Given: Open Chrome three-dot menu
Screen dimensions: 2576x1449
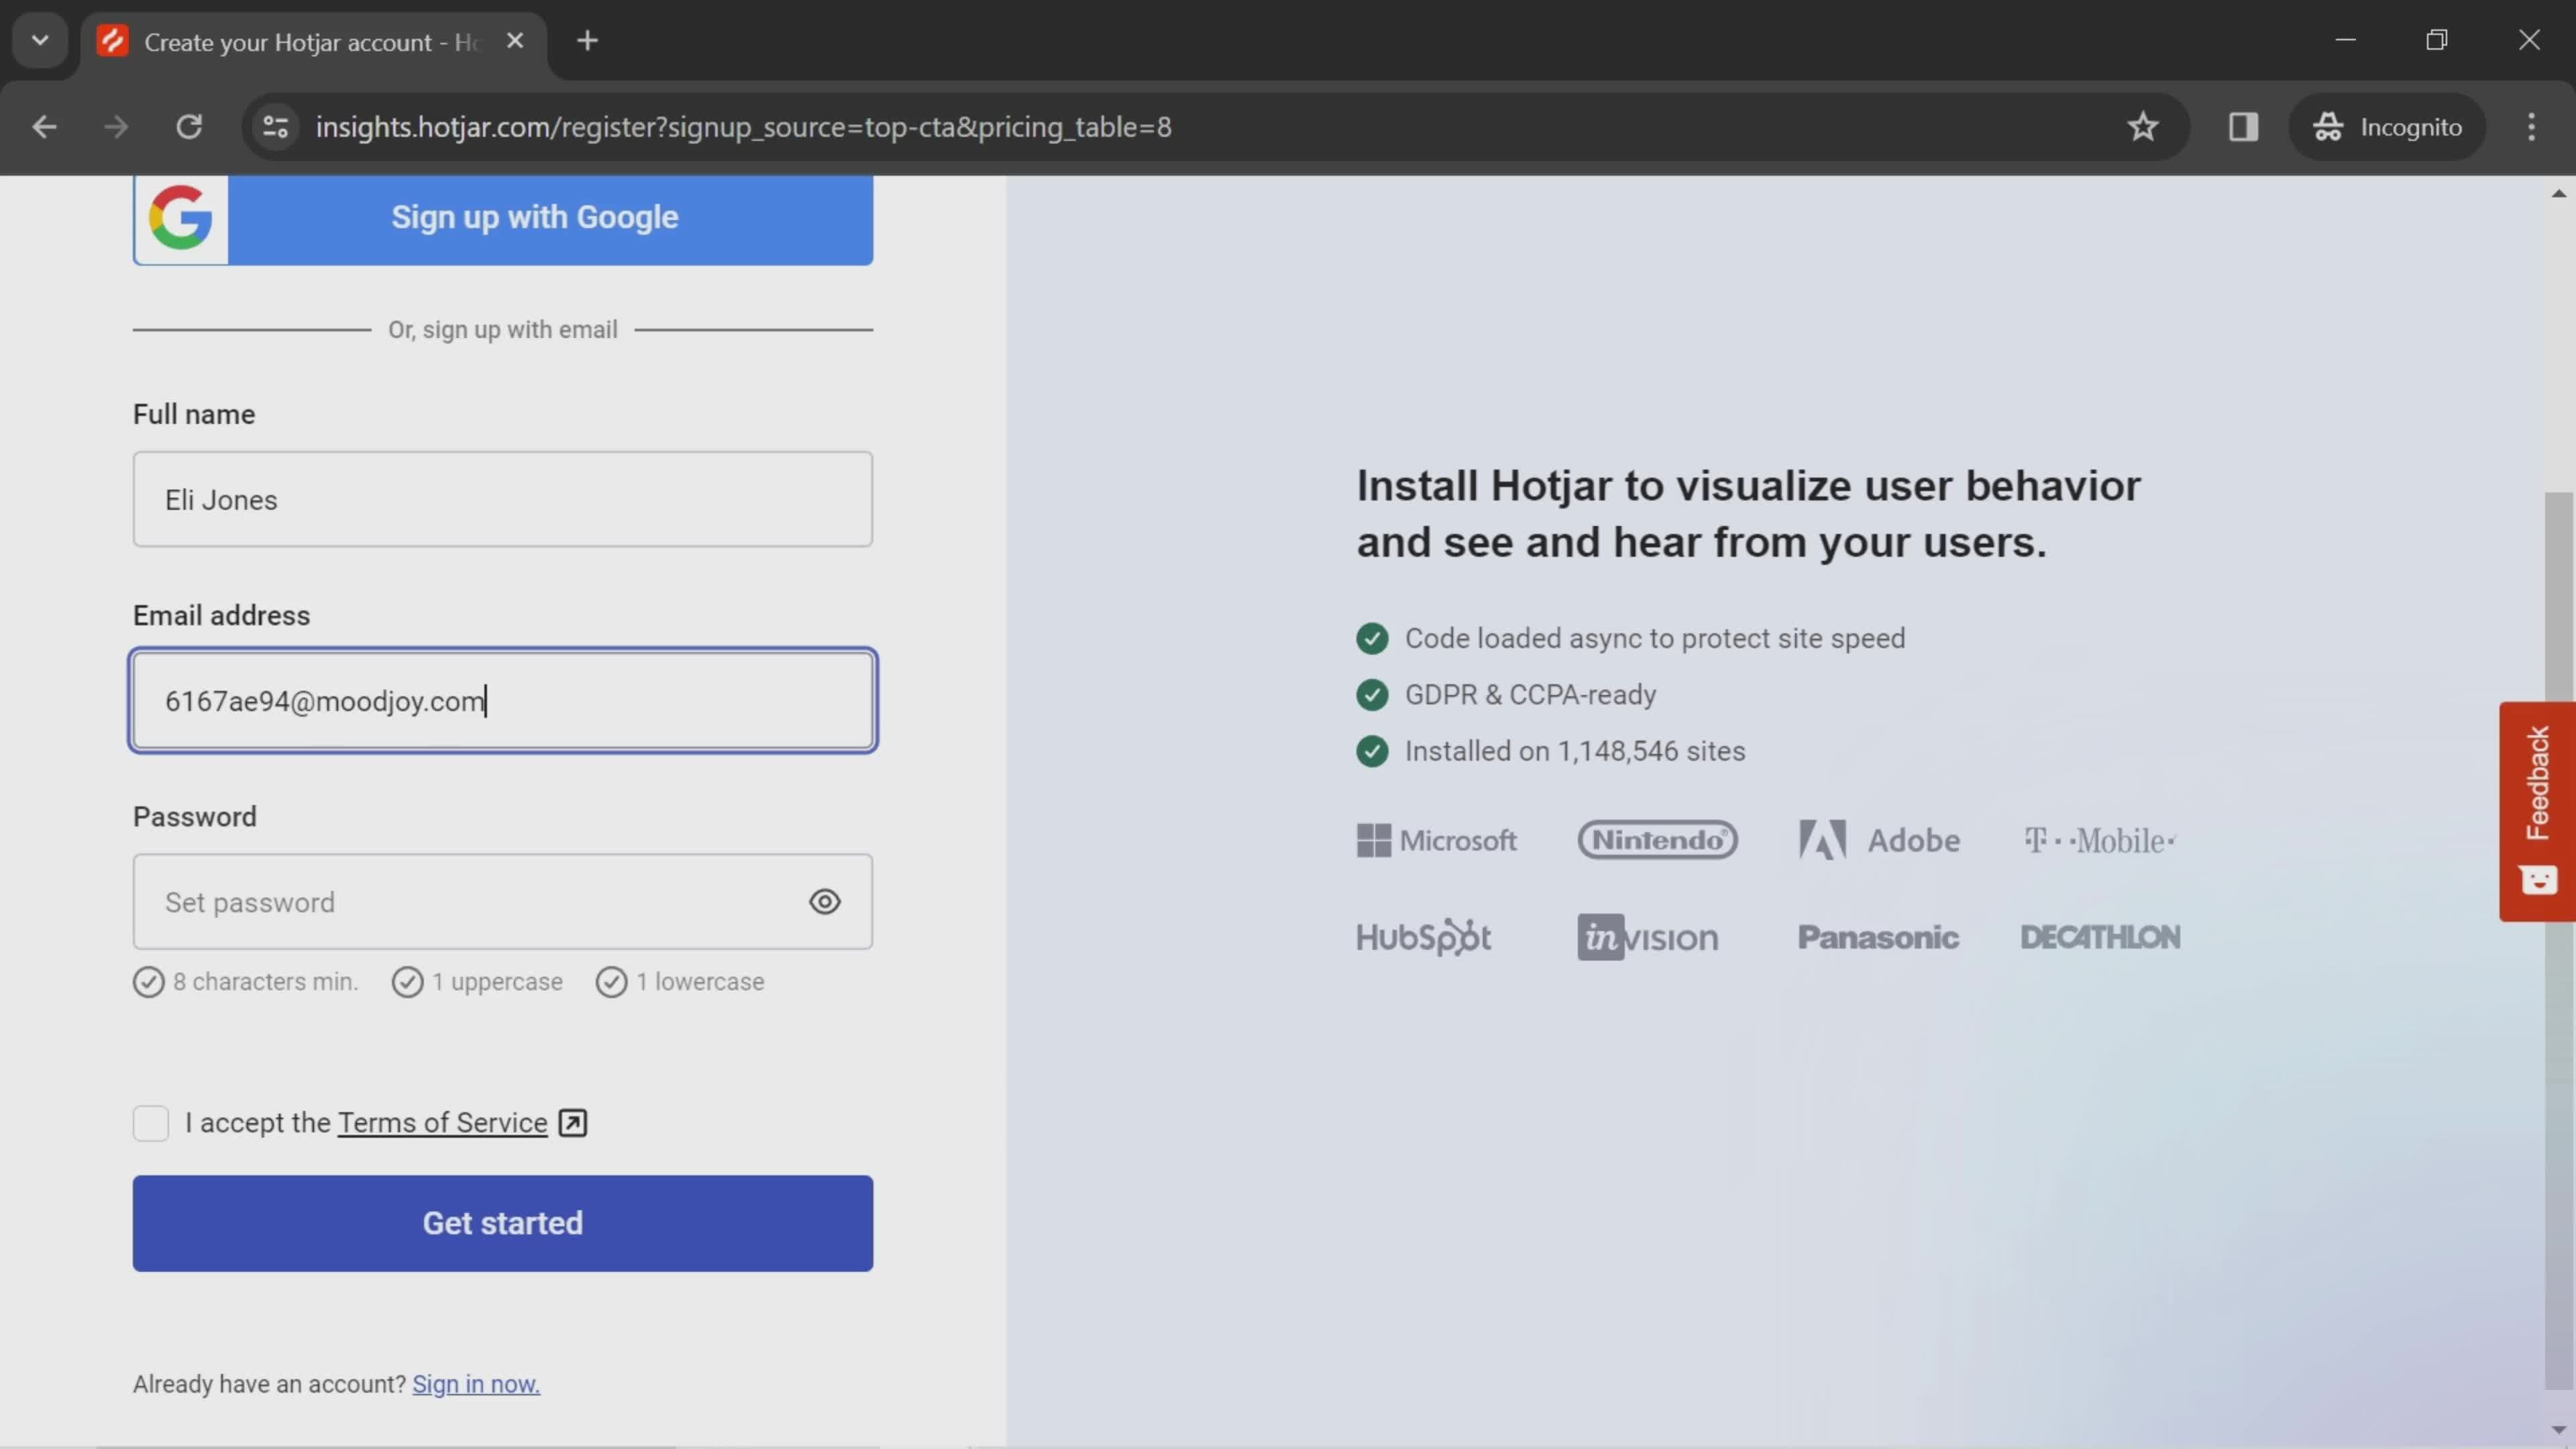Looking at the screenshot, I should [x=2531, y=127].
